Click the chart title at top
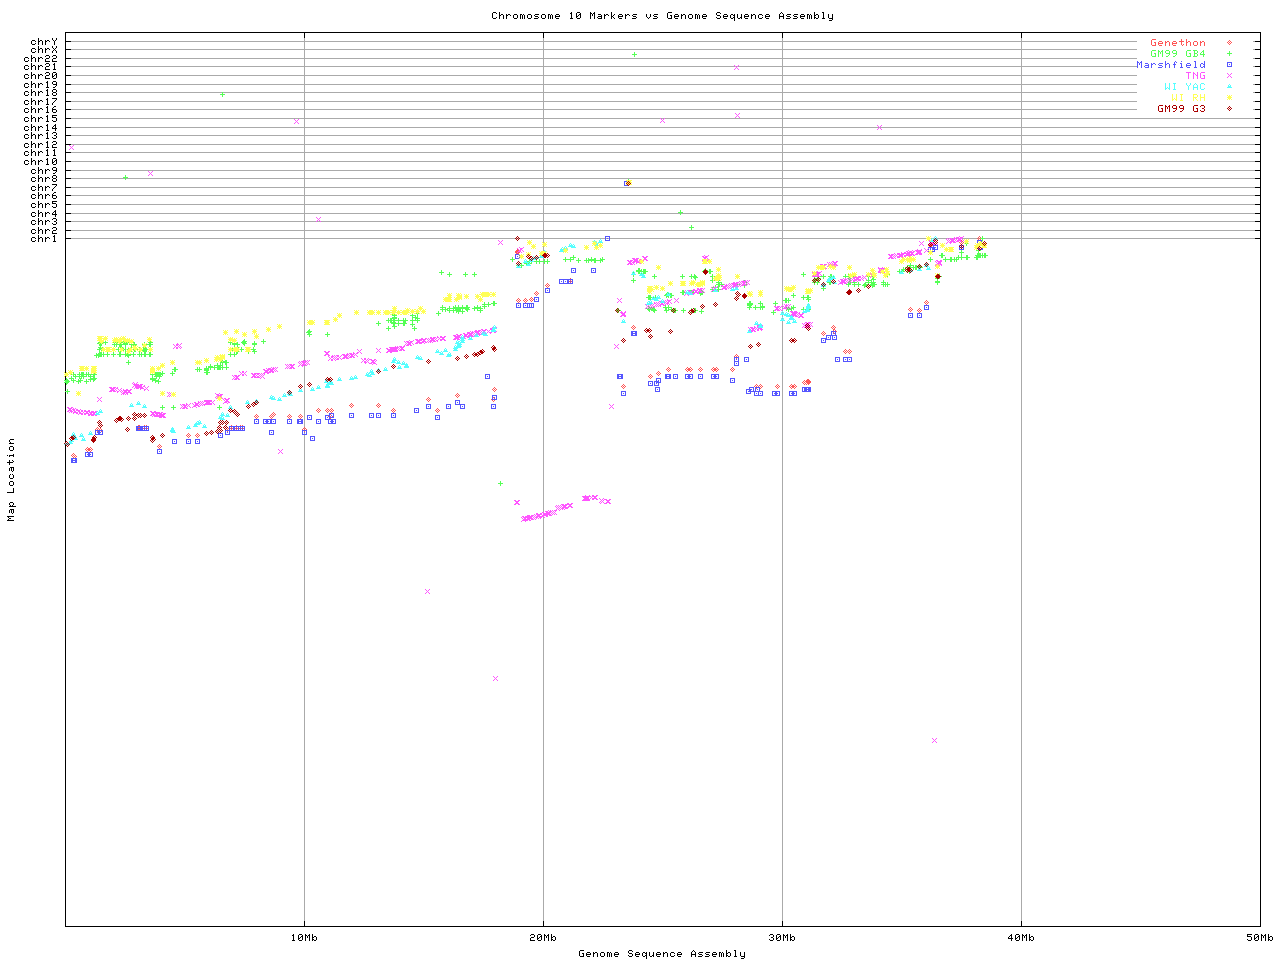 click(x=662, y=16)
